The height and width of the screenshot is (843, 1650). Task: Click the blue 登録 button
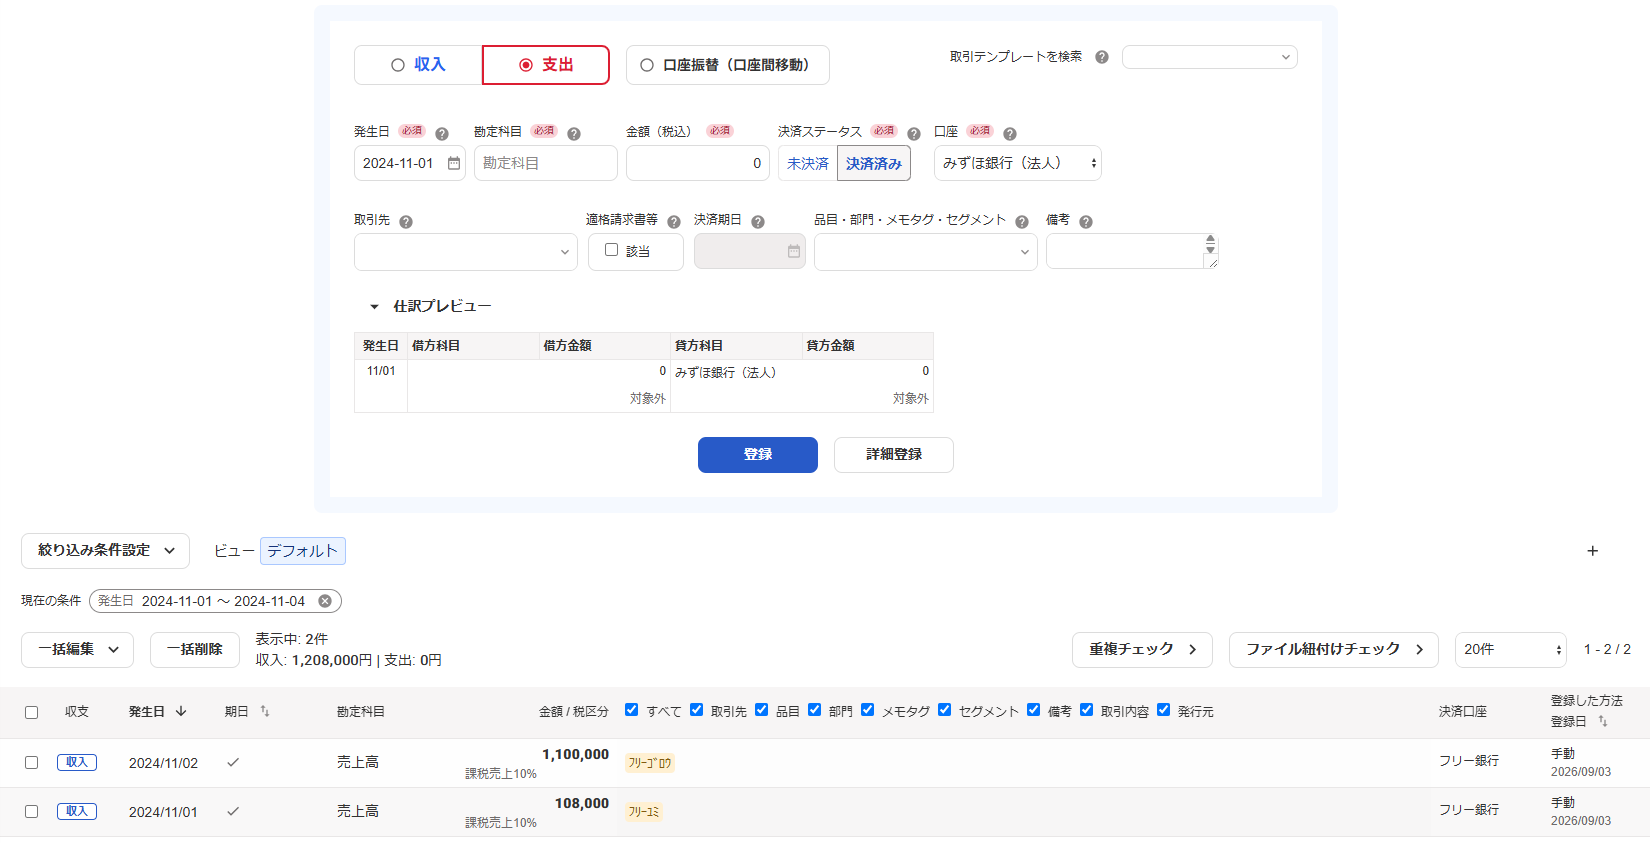(x=758, y=455)
